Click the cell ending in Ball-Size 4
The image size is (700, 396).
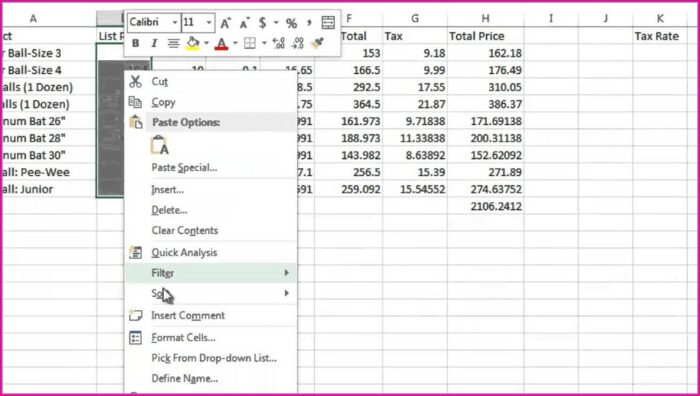pos(49,71)
